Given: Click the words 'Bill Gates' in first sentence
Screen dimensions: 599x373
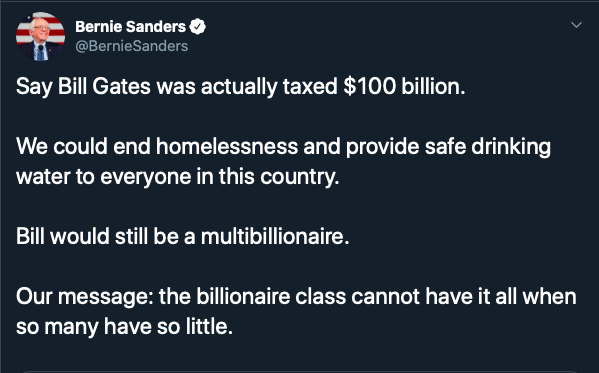Looking at the screenshot, I should pos(104,86).
